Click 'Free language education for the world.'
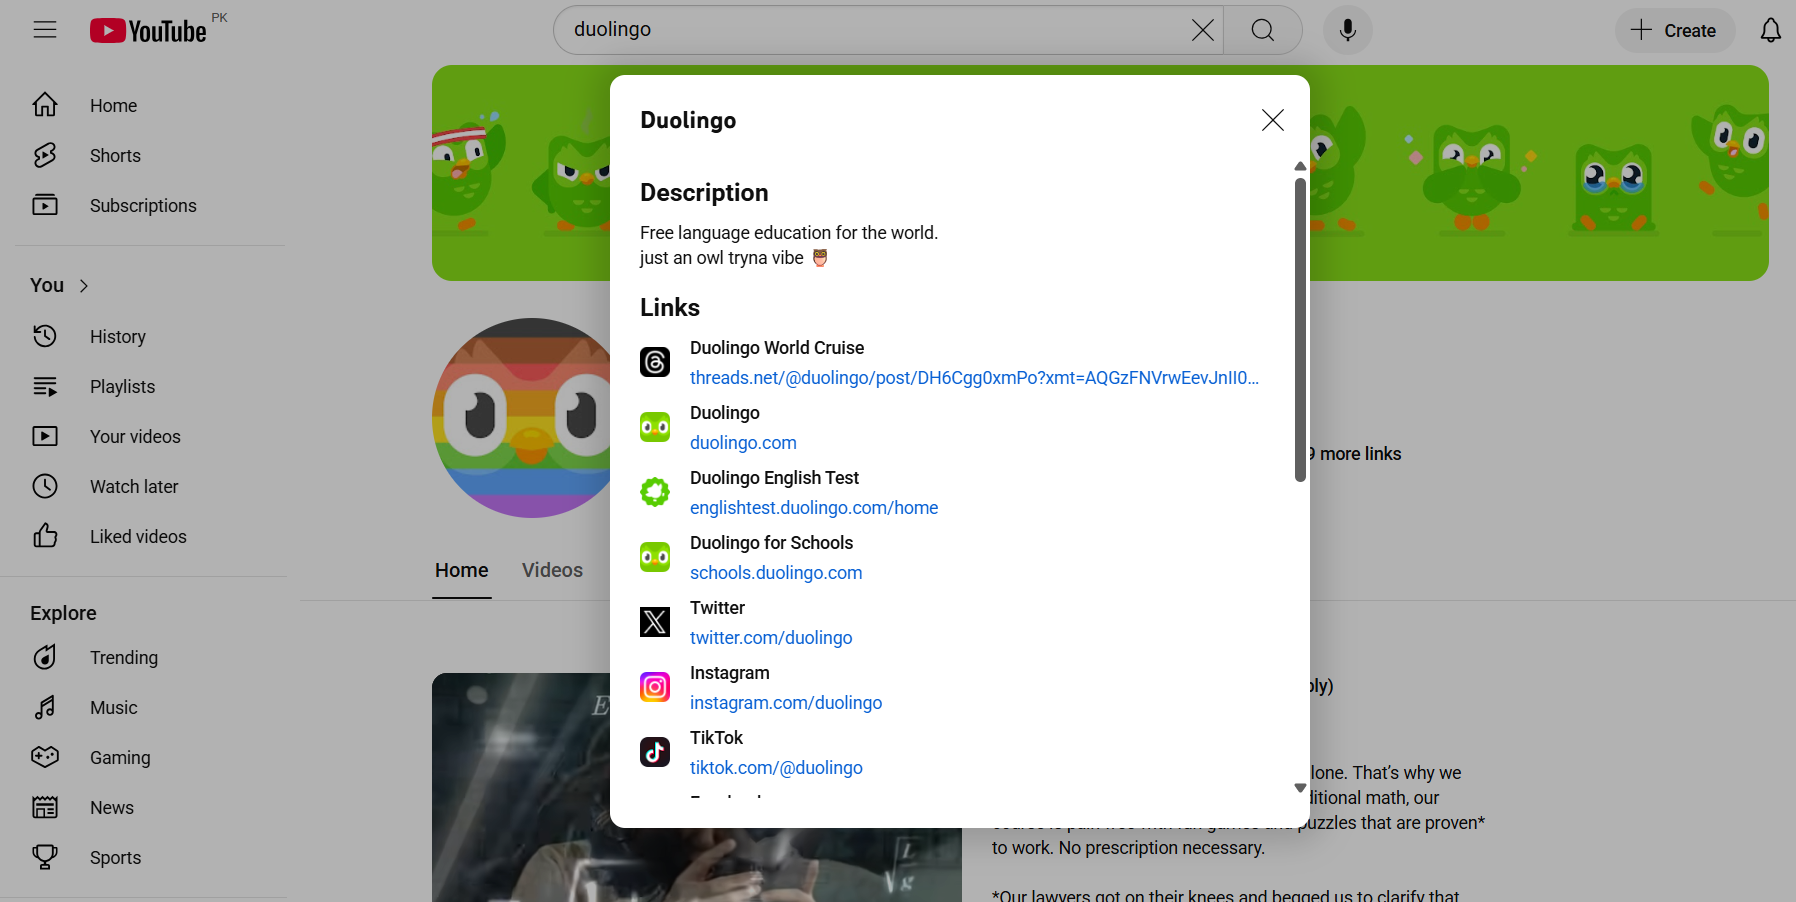1796x902 pixels. (789, 233)
